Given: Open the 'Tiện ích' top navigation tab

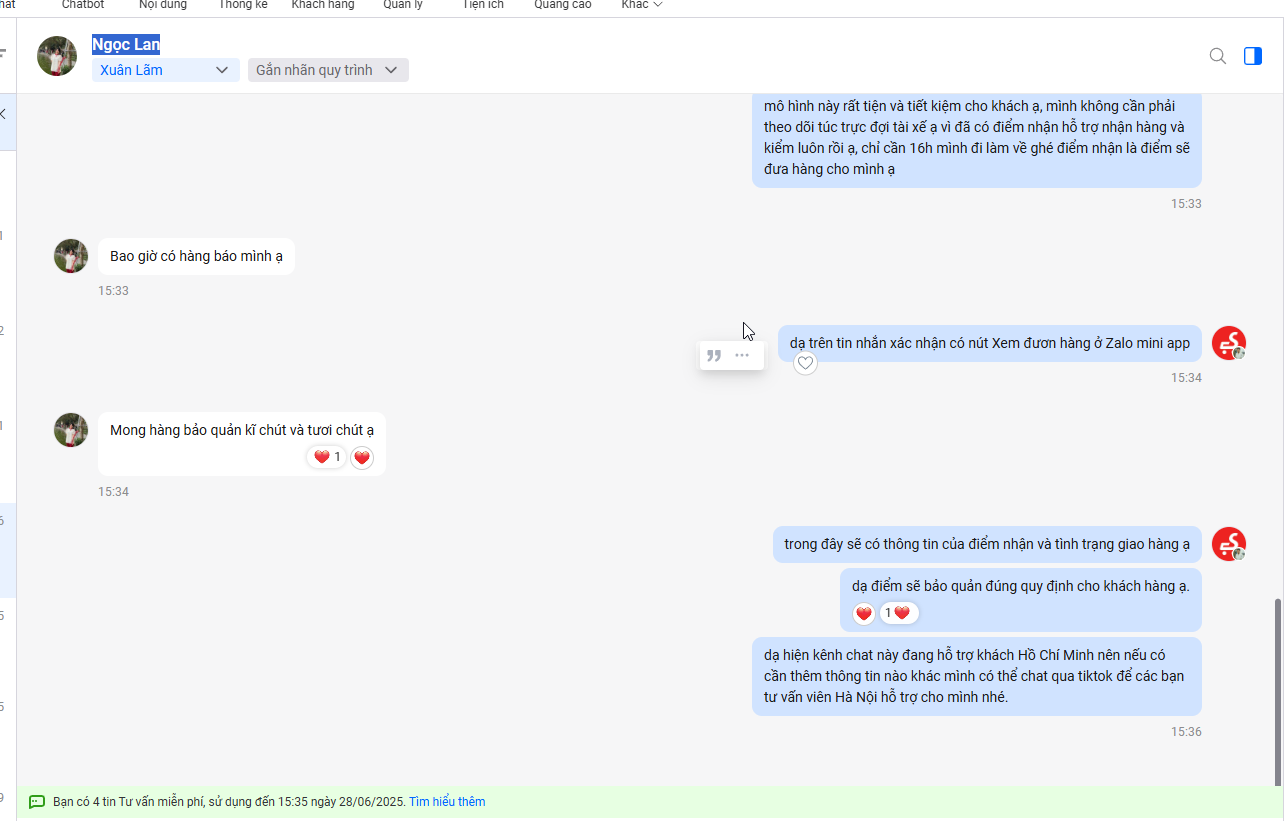Looking at the screenshot, I should pos(483,5).
